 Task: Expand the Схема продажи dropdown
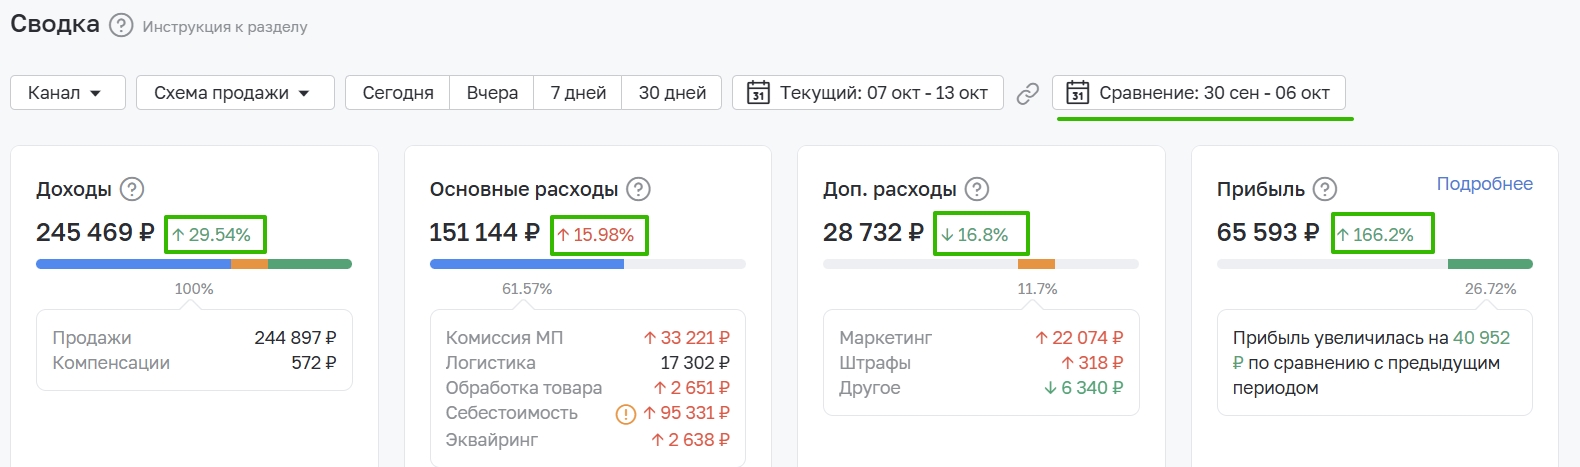[234, 93]
